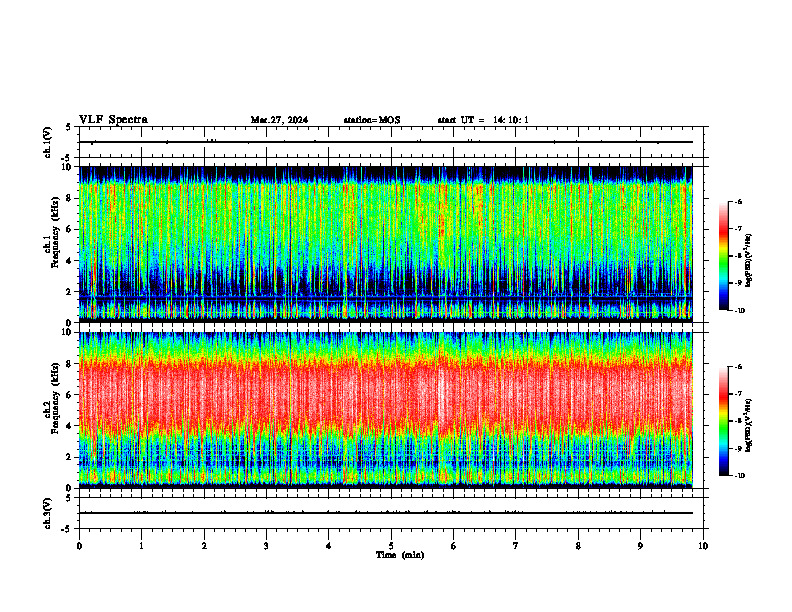The image size is (792, 612).
Task: Click inside the ch.2 spectrogram panel
Action: click(x=386, y=410)
